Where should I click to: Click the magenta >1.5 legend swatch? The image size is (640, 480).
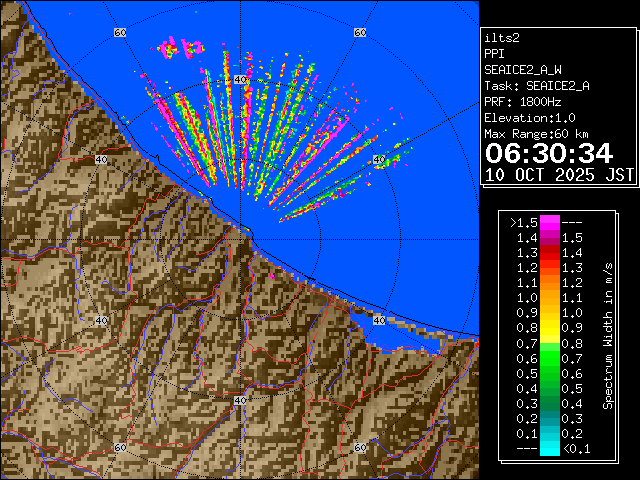(549, 222)
